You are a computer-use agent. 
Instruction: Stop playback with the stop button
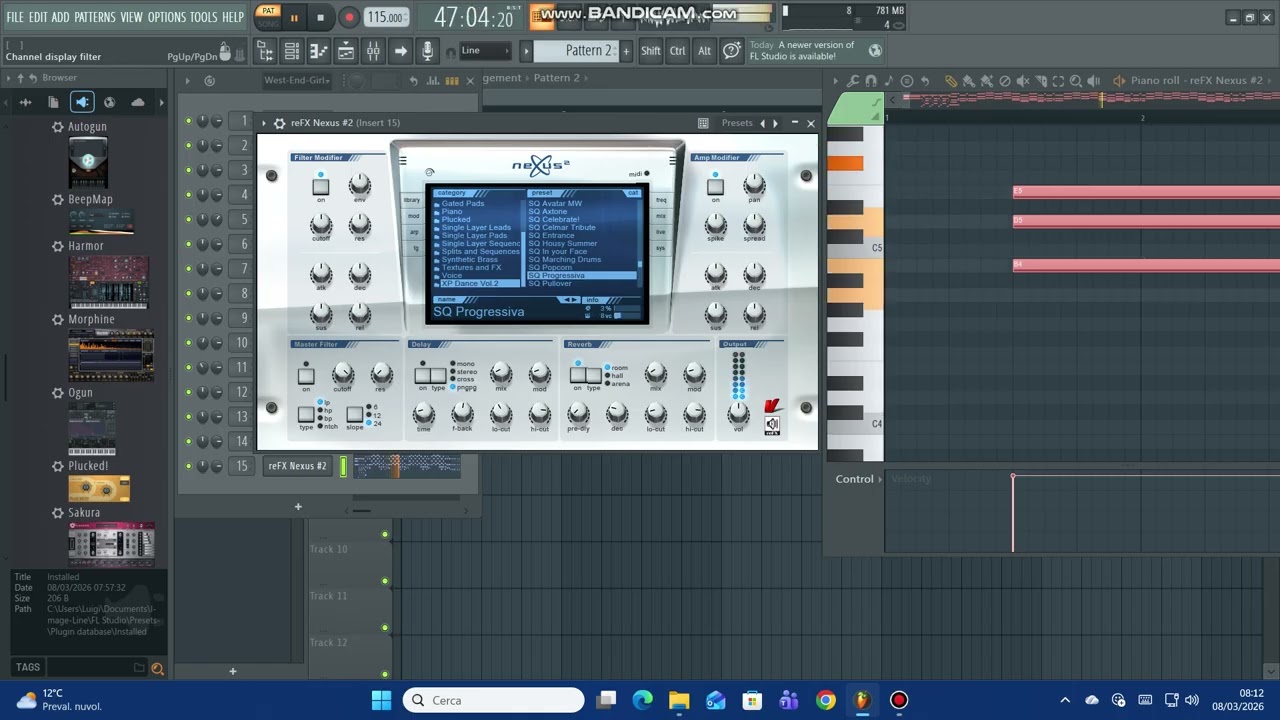(320, 17)
